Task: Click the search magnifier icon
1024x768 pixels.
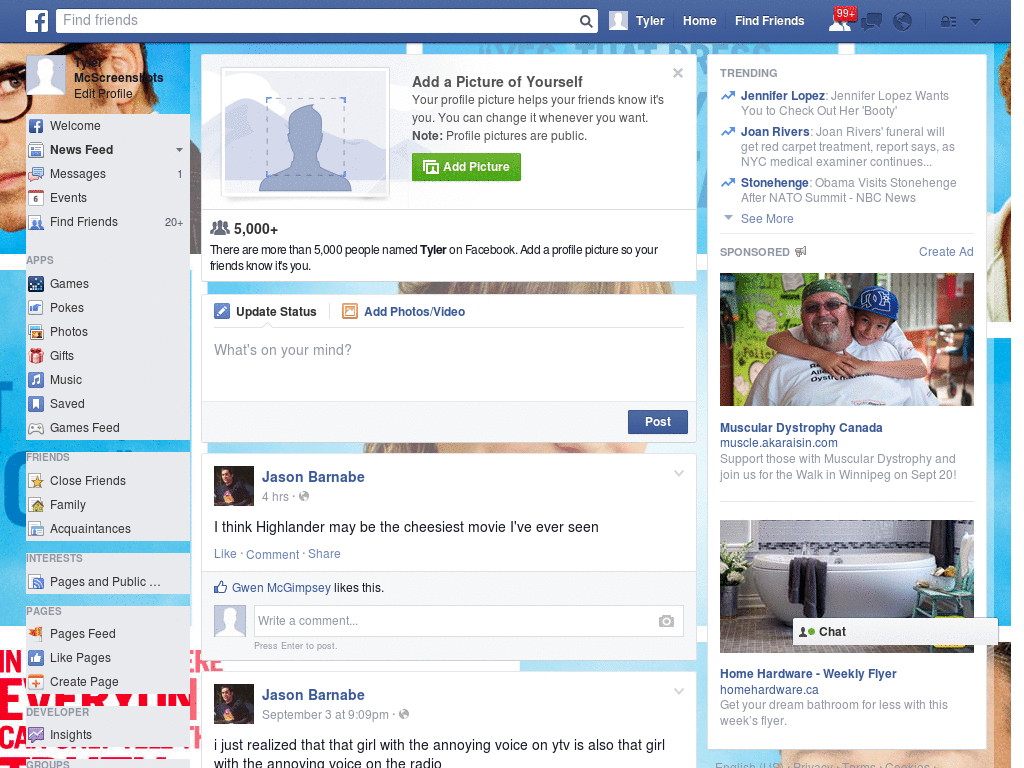Action: pos(586,21)
